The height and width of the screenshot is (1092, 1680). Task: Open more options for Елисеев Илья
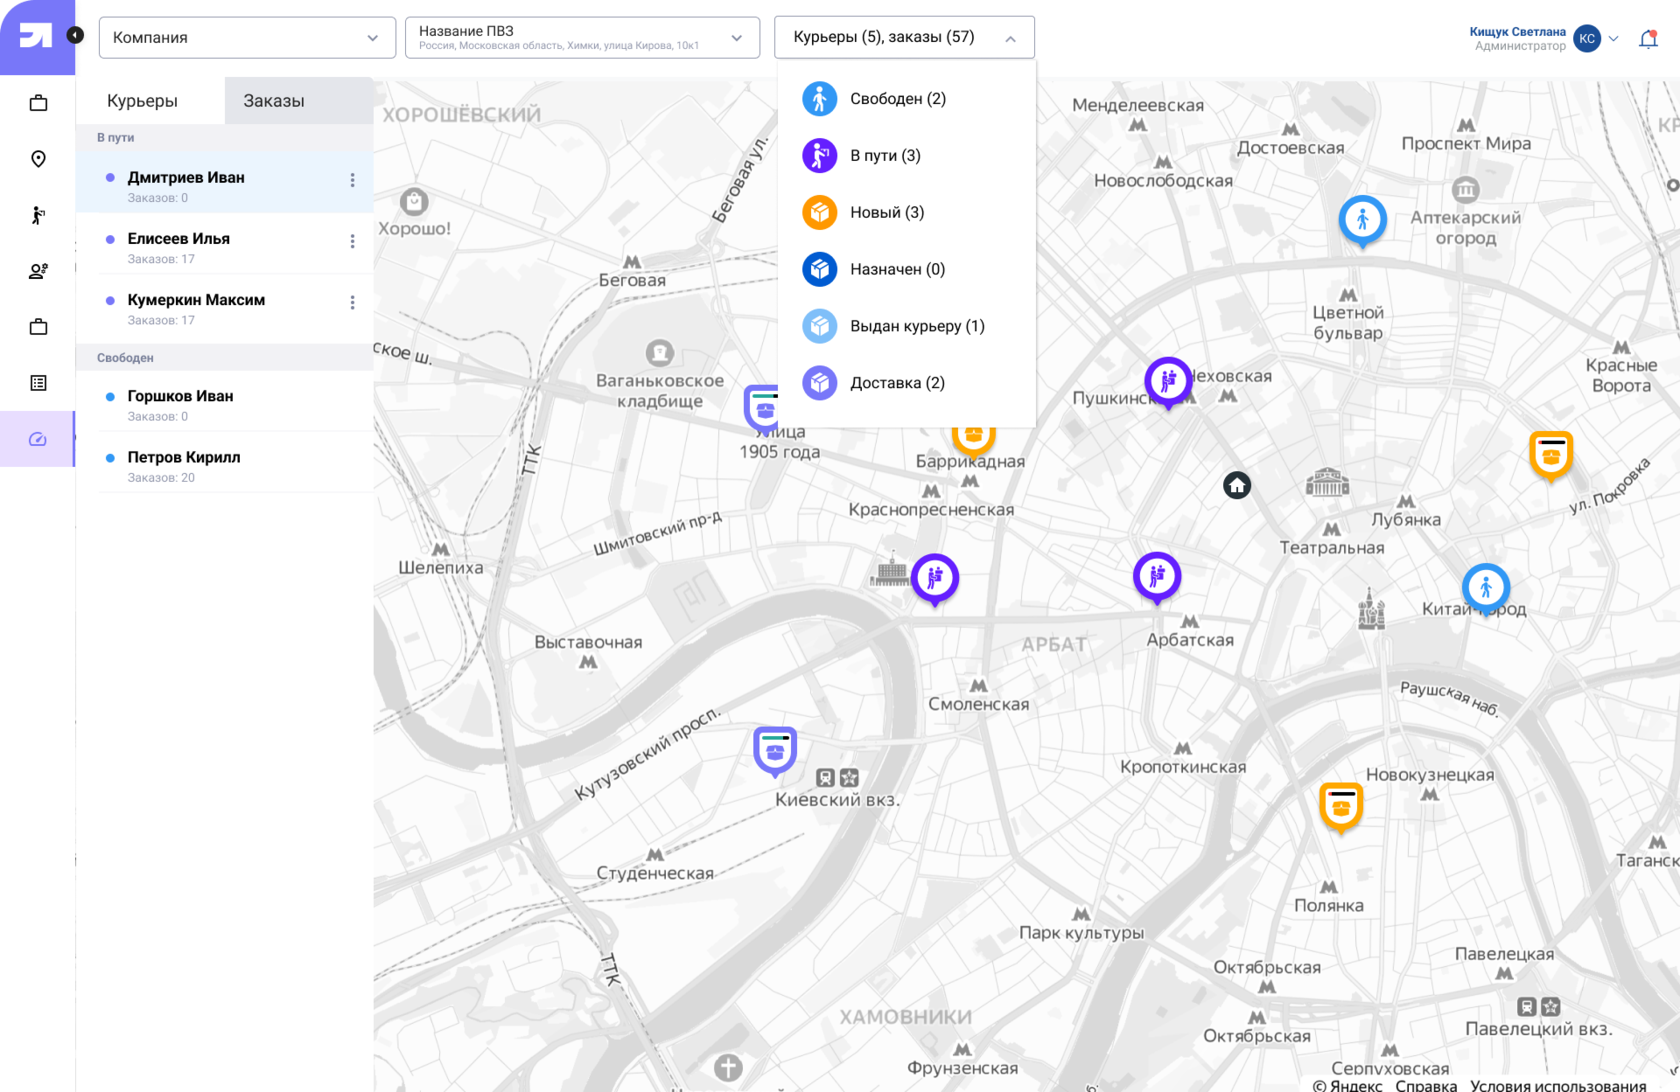pyautogui.click(x=352, y=241)
